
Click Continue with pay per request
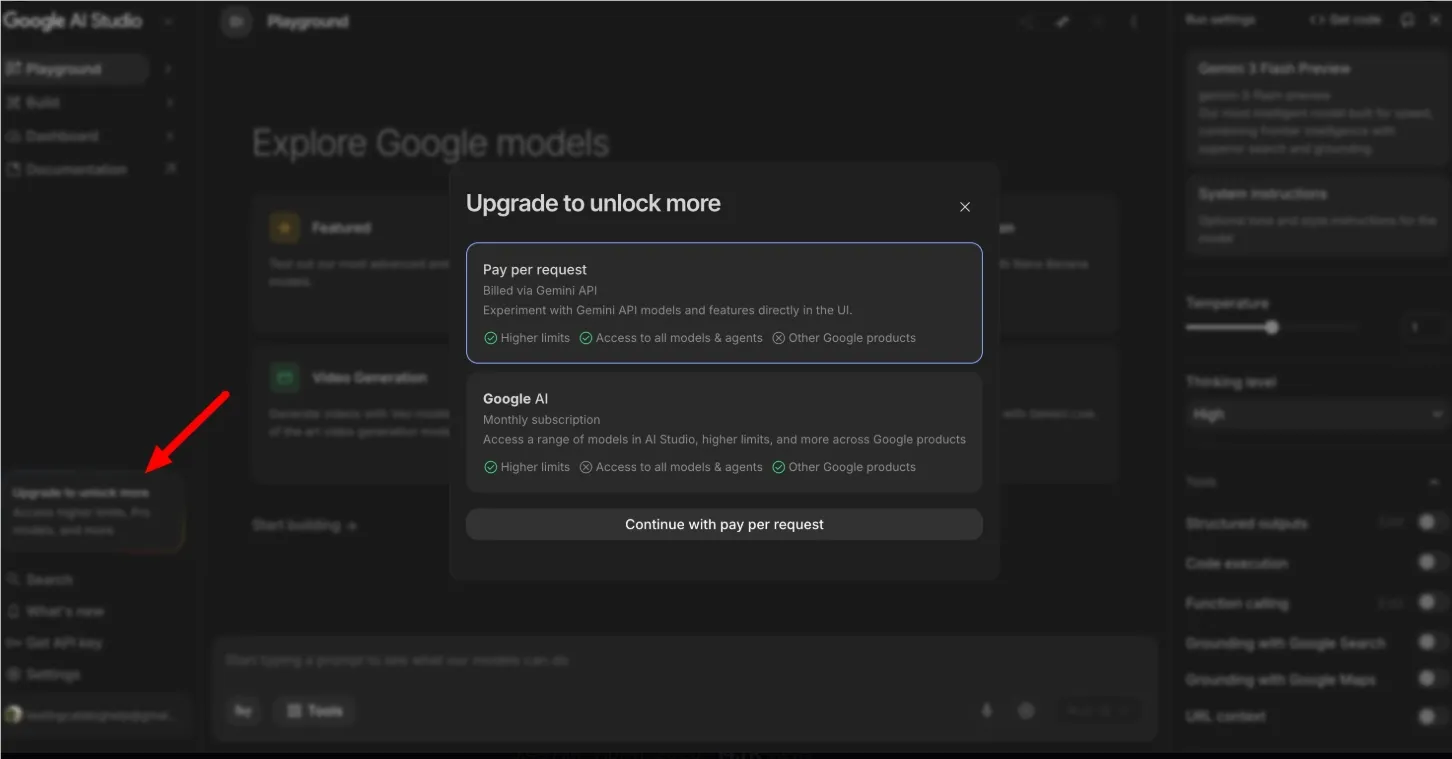(x=723, y=524)
